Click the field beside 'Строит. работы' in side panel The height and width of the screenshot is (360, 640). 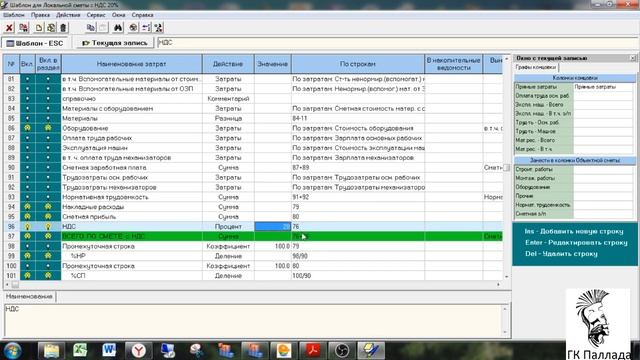[x=604, y=169]
